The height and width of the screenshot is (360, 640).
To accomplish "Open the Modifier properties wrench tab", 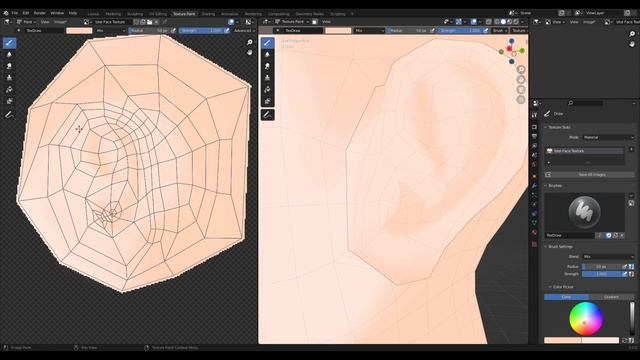I will pyautogui.click(x=534, y=186).
